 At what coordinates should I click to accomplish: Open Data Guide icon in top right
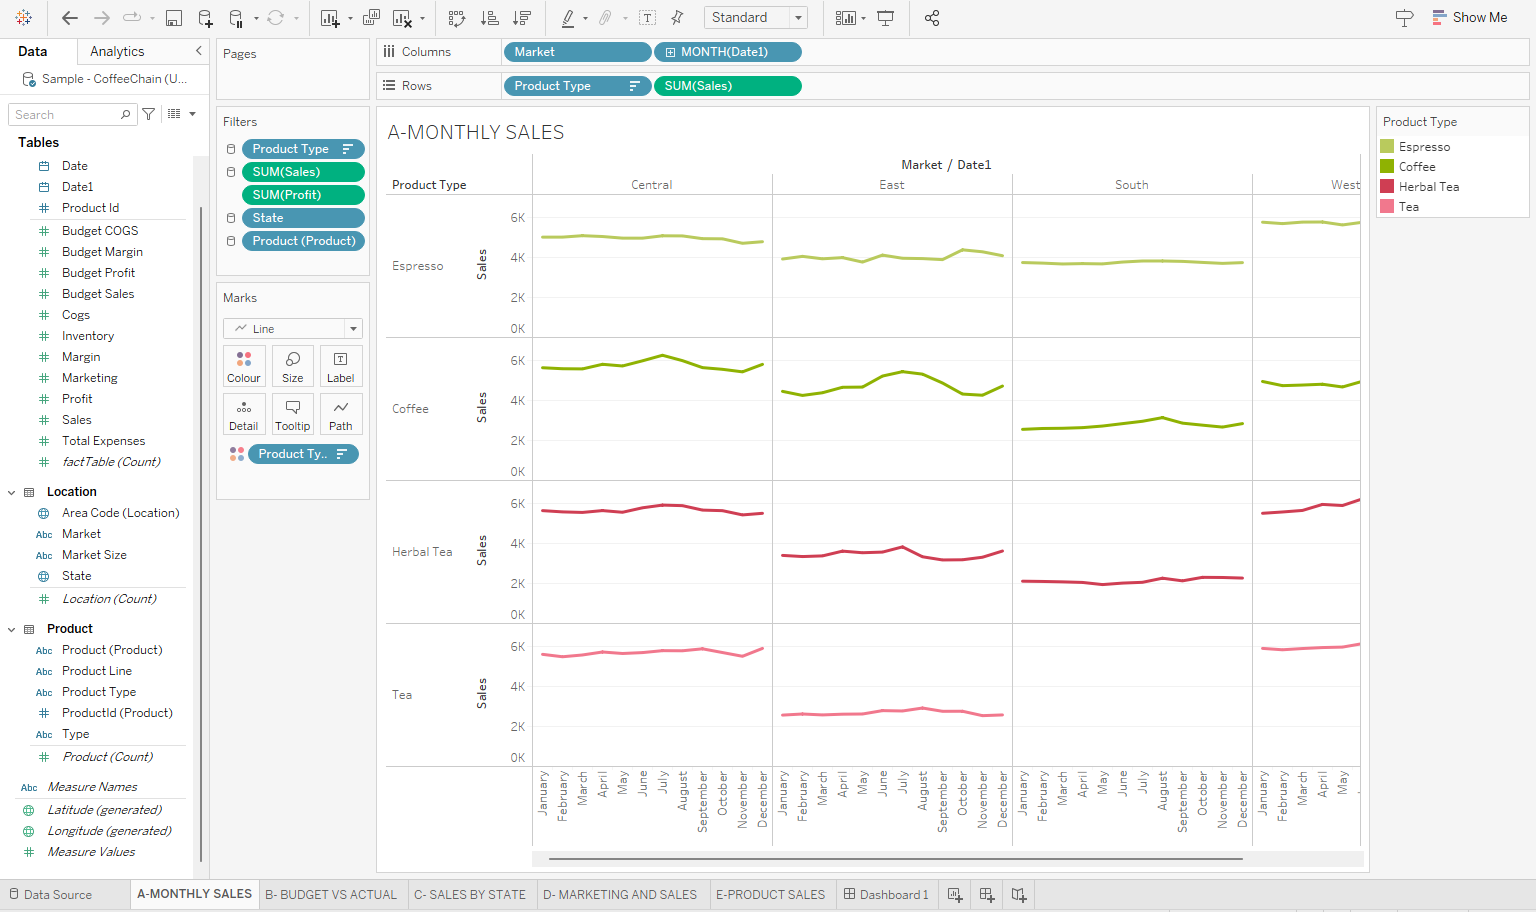tap(1404, 18)
